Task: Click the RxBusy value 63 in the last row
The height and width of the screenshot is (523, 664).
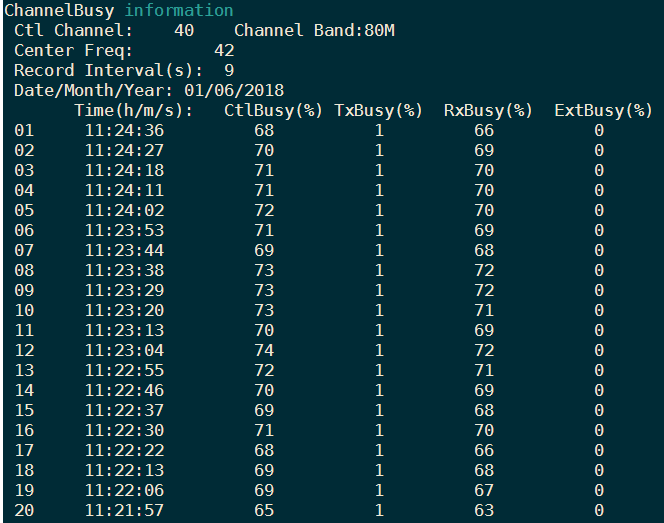Action: (x=484, y=511)
